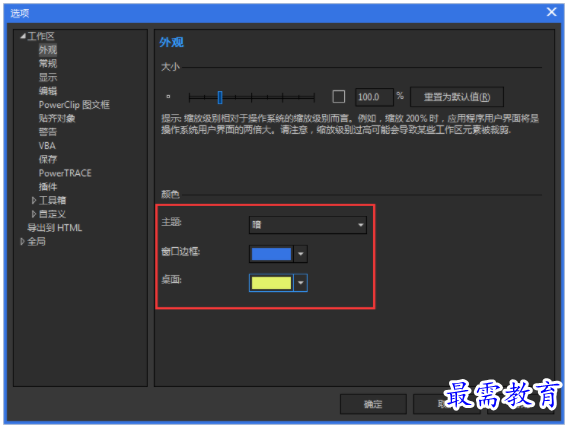Screen dimensions: 568x426
Task: Open the 插件 settings page
Action: (x=48, y=187)
